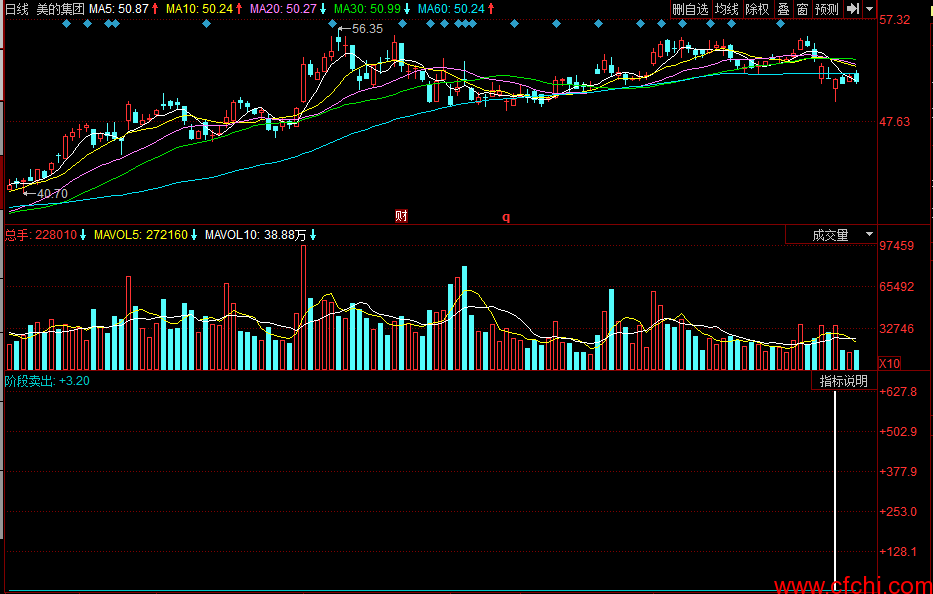Screen dimensions: 933x594
Task: Click the 指标说明 indicator description button
Action: [844, 381]
